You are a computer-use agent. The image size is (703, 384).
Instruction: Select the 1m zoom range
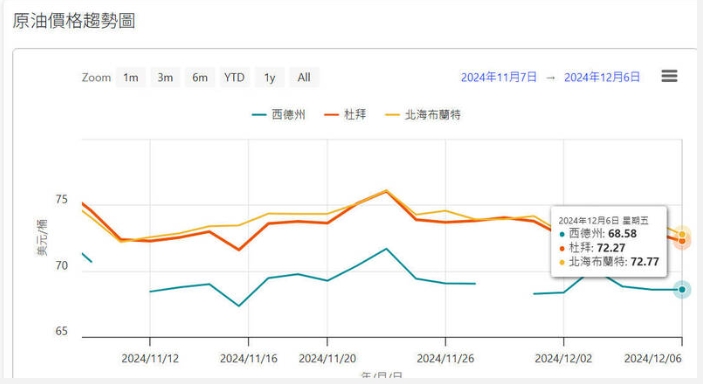coord(130,78)
